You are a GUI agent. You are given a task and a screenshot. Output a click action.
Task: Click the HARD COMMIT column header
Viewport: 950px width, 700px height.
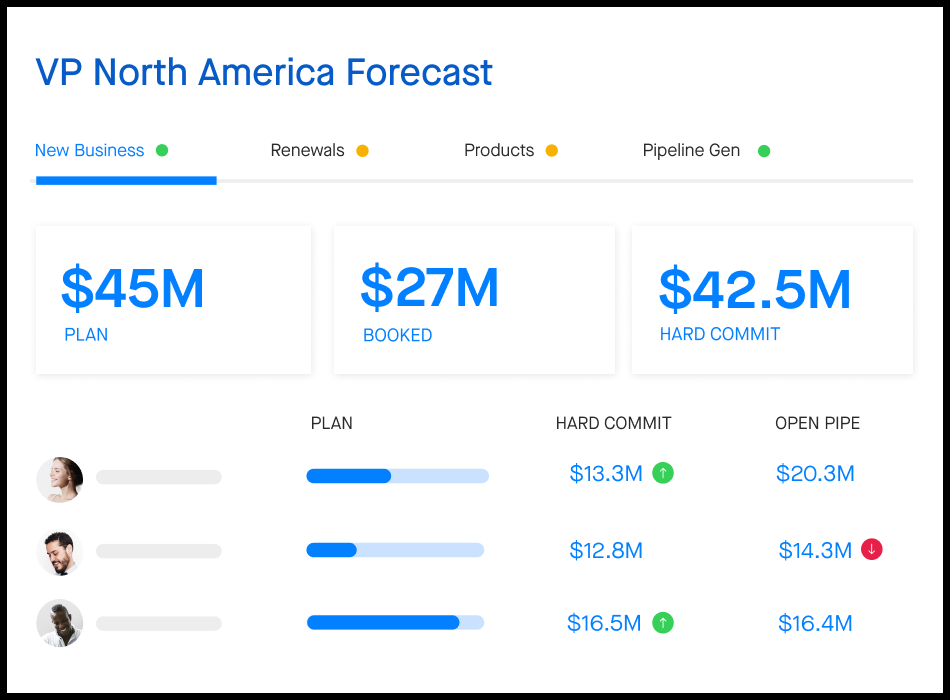613,423
